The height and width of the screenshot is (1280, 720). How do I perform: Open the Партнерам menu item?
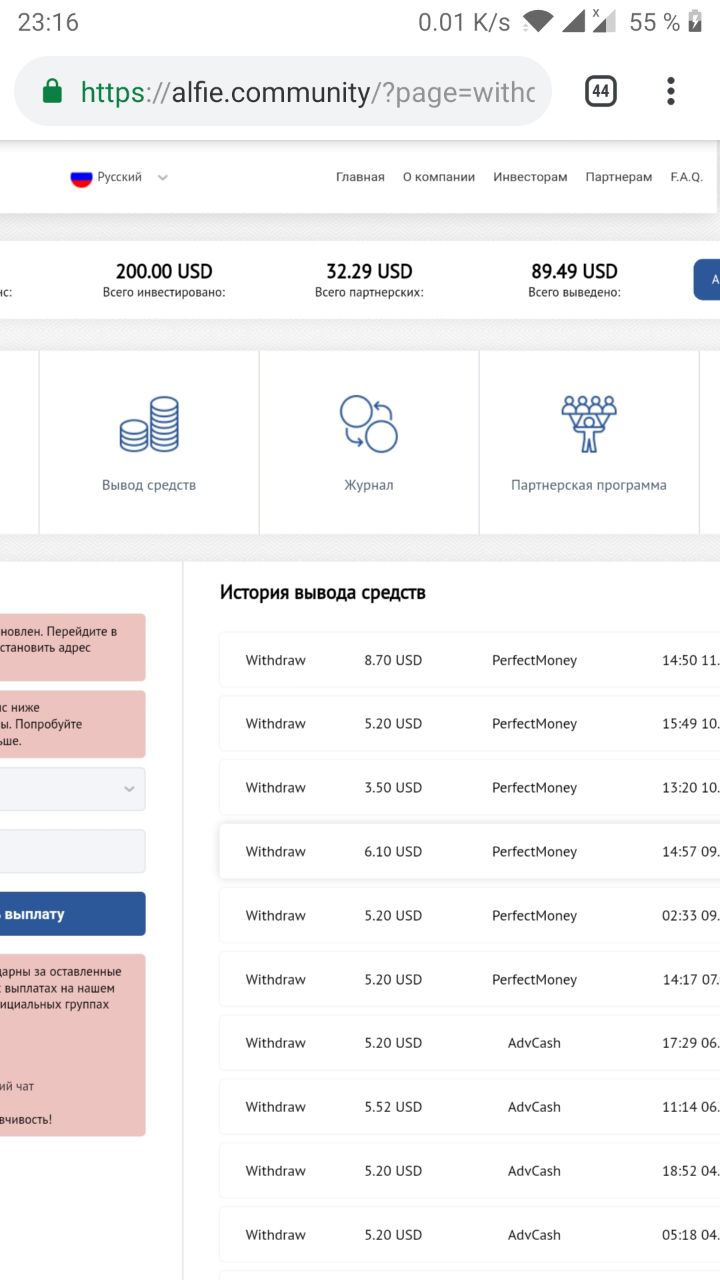click(x=619, y=177)
